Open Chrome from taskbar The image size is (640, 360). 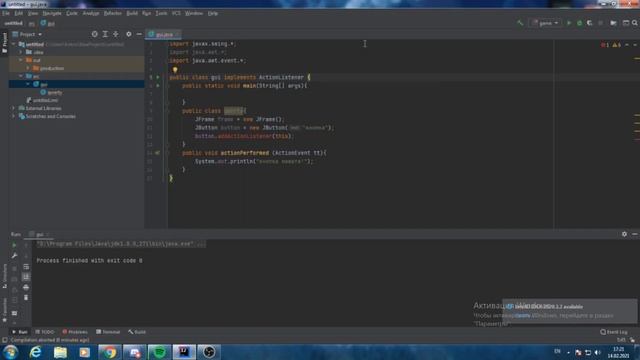(109, 352)
